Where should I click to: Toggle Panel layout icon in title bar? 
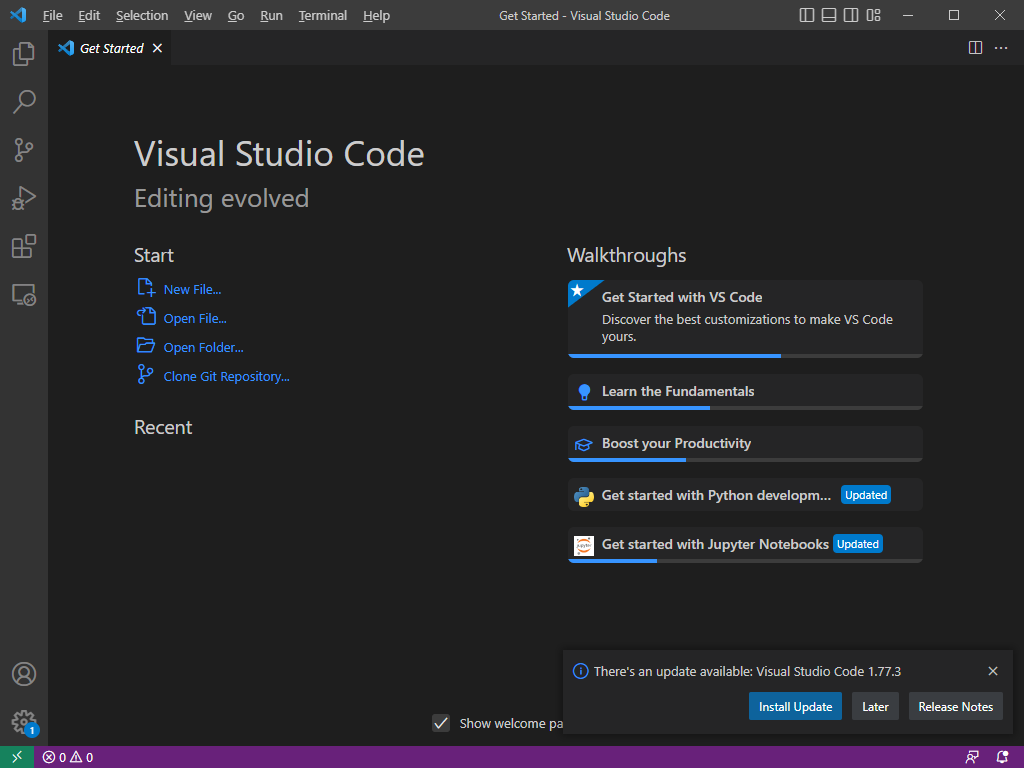click(x=829, y=15)
